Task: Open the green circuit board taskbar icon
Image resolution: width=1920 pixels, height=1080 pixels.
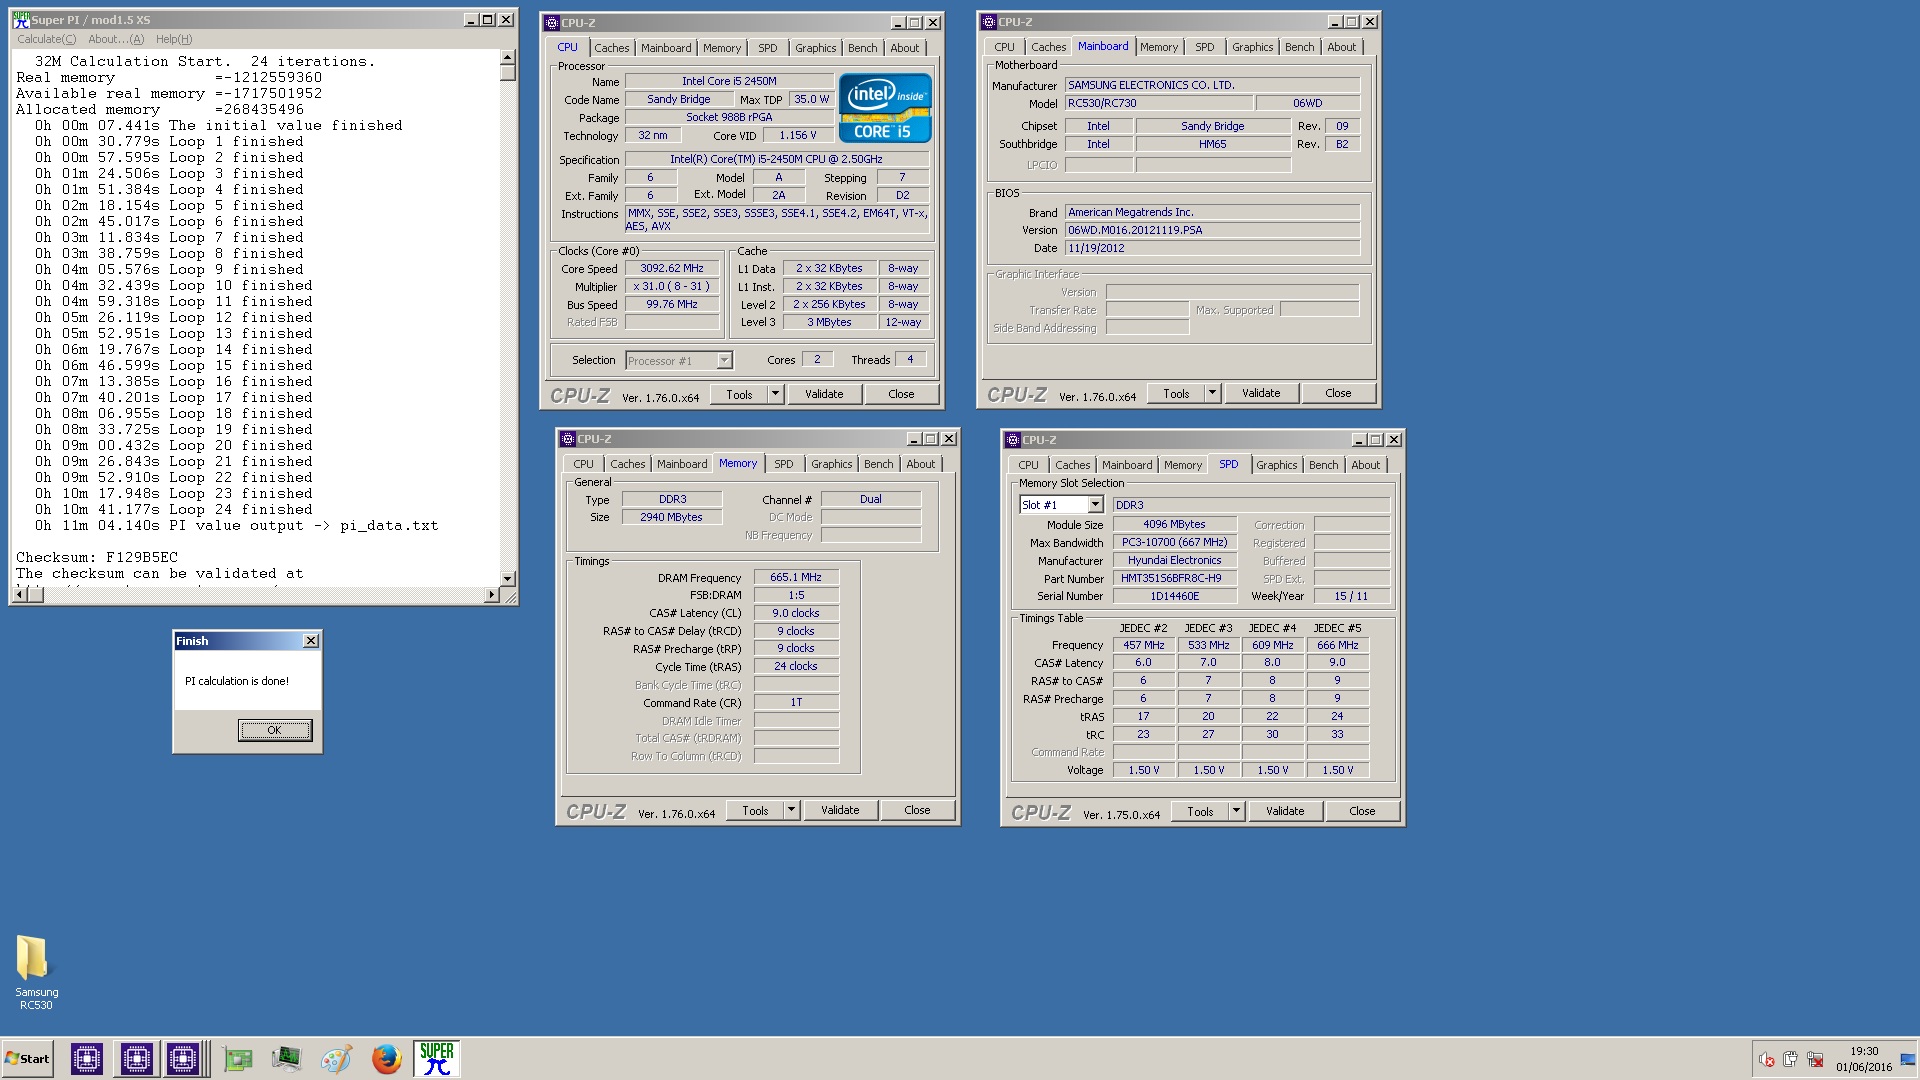Action: 238,1058
